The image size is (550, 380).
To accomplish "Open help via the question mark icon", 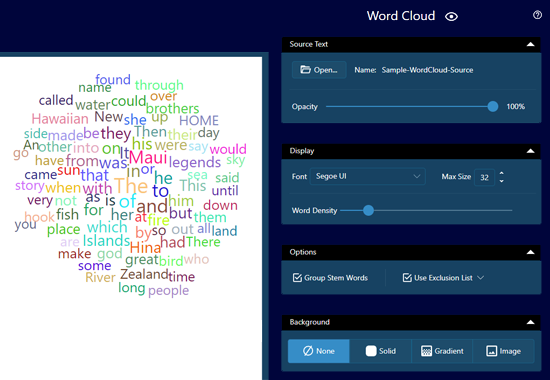I will (x=537, y=15).
